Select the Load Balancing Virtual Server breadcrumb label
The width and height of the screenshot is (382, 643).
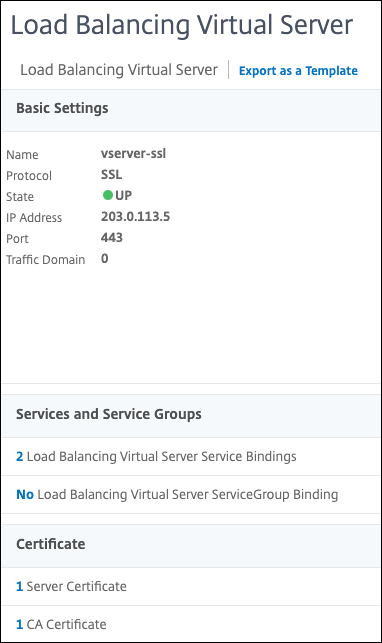[x=119, y=70]
